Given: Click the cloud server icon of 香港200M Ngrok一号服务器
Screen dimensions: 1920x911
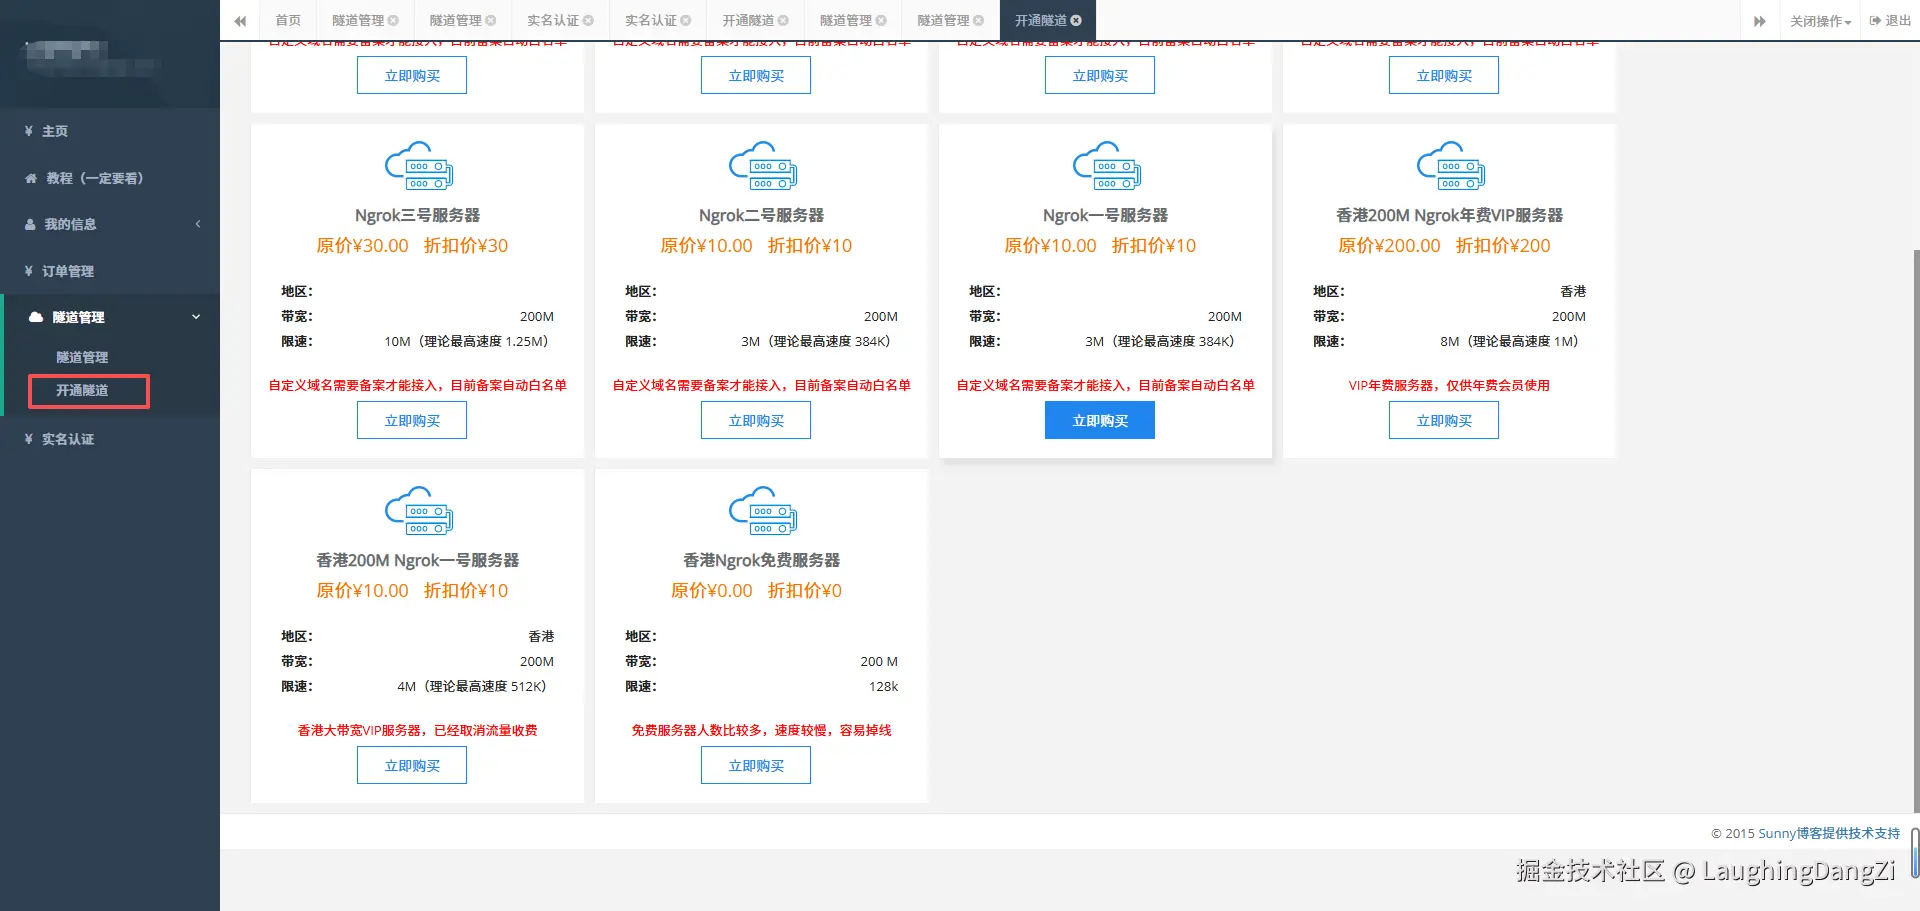Looking at the screenshot, I should click(418, 511).
